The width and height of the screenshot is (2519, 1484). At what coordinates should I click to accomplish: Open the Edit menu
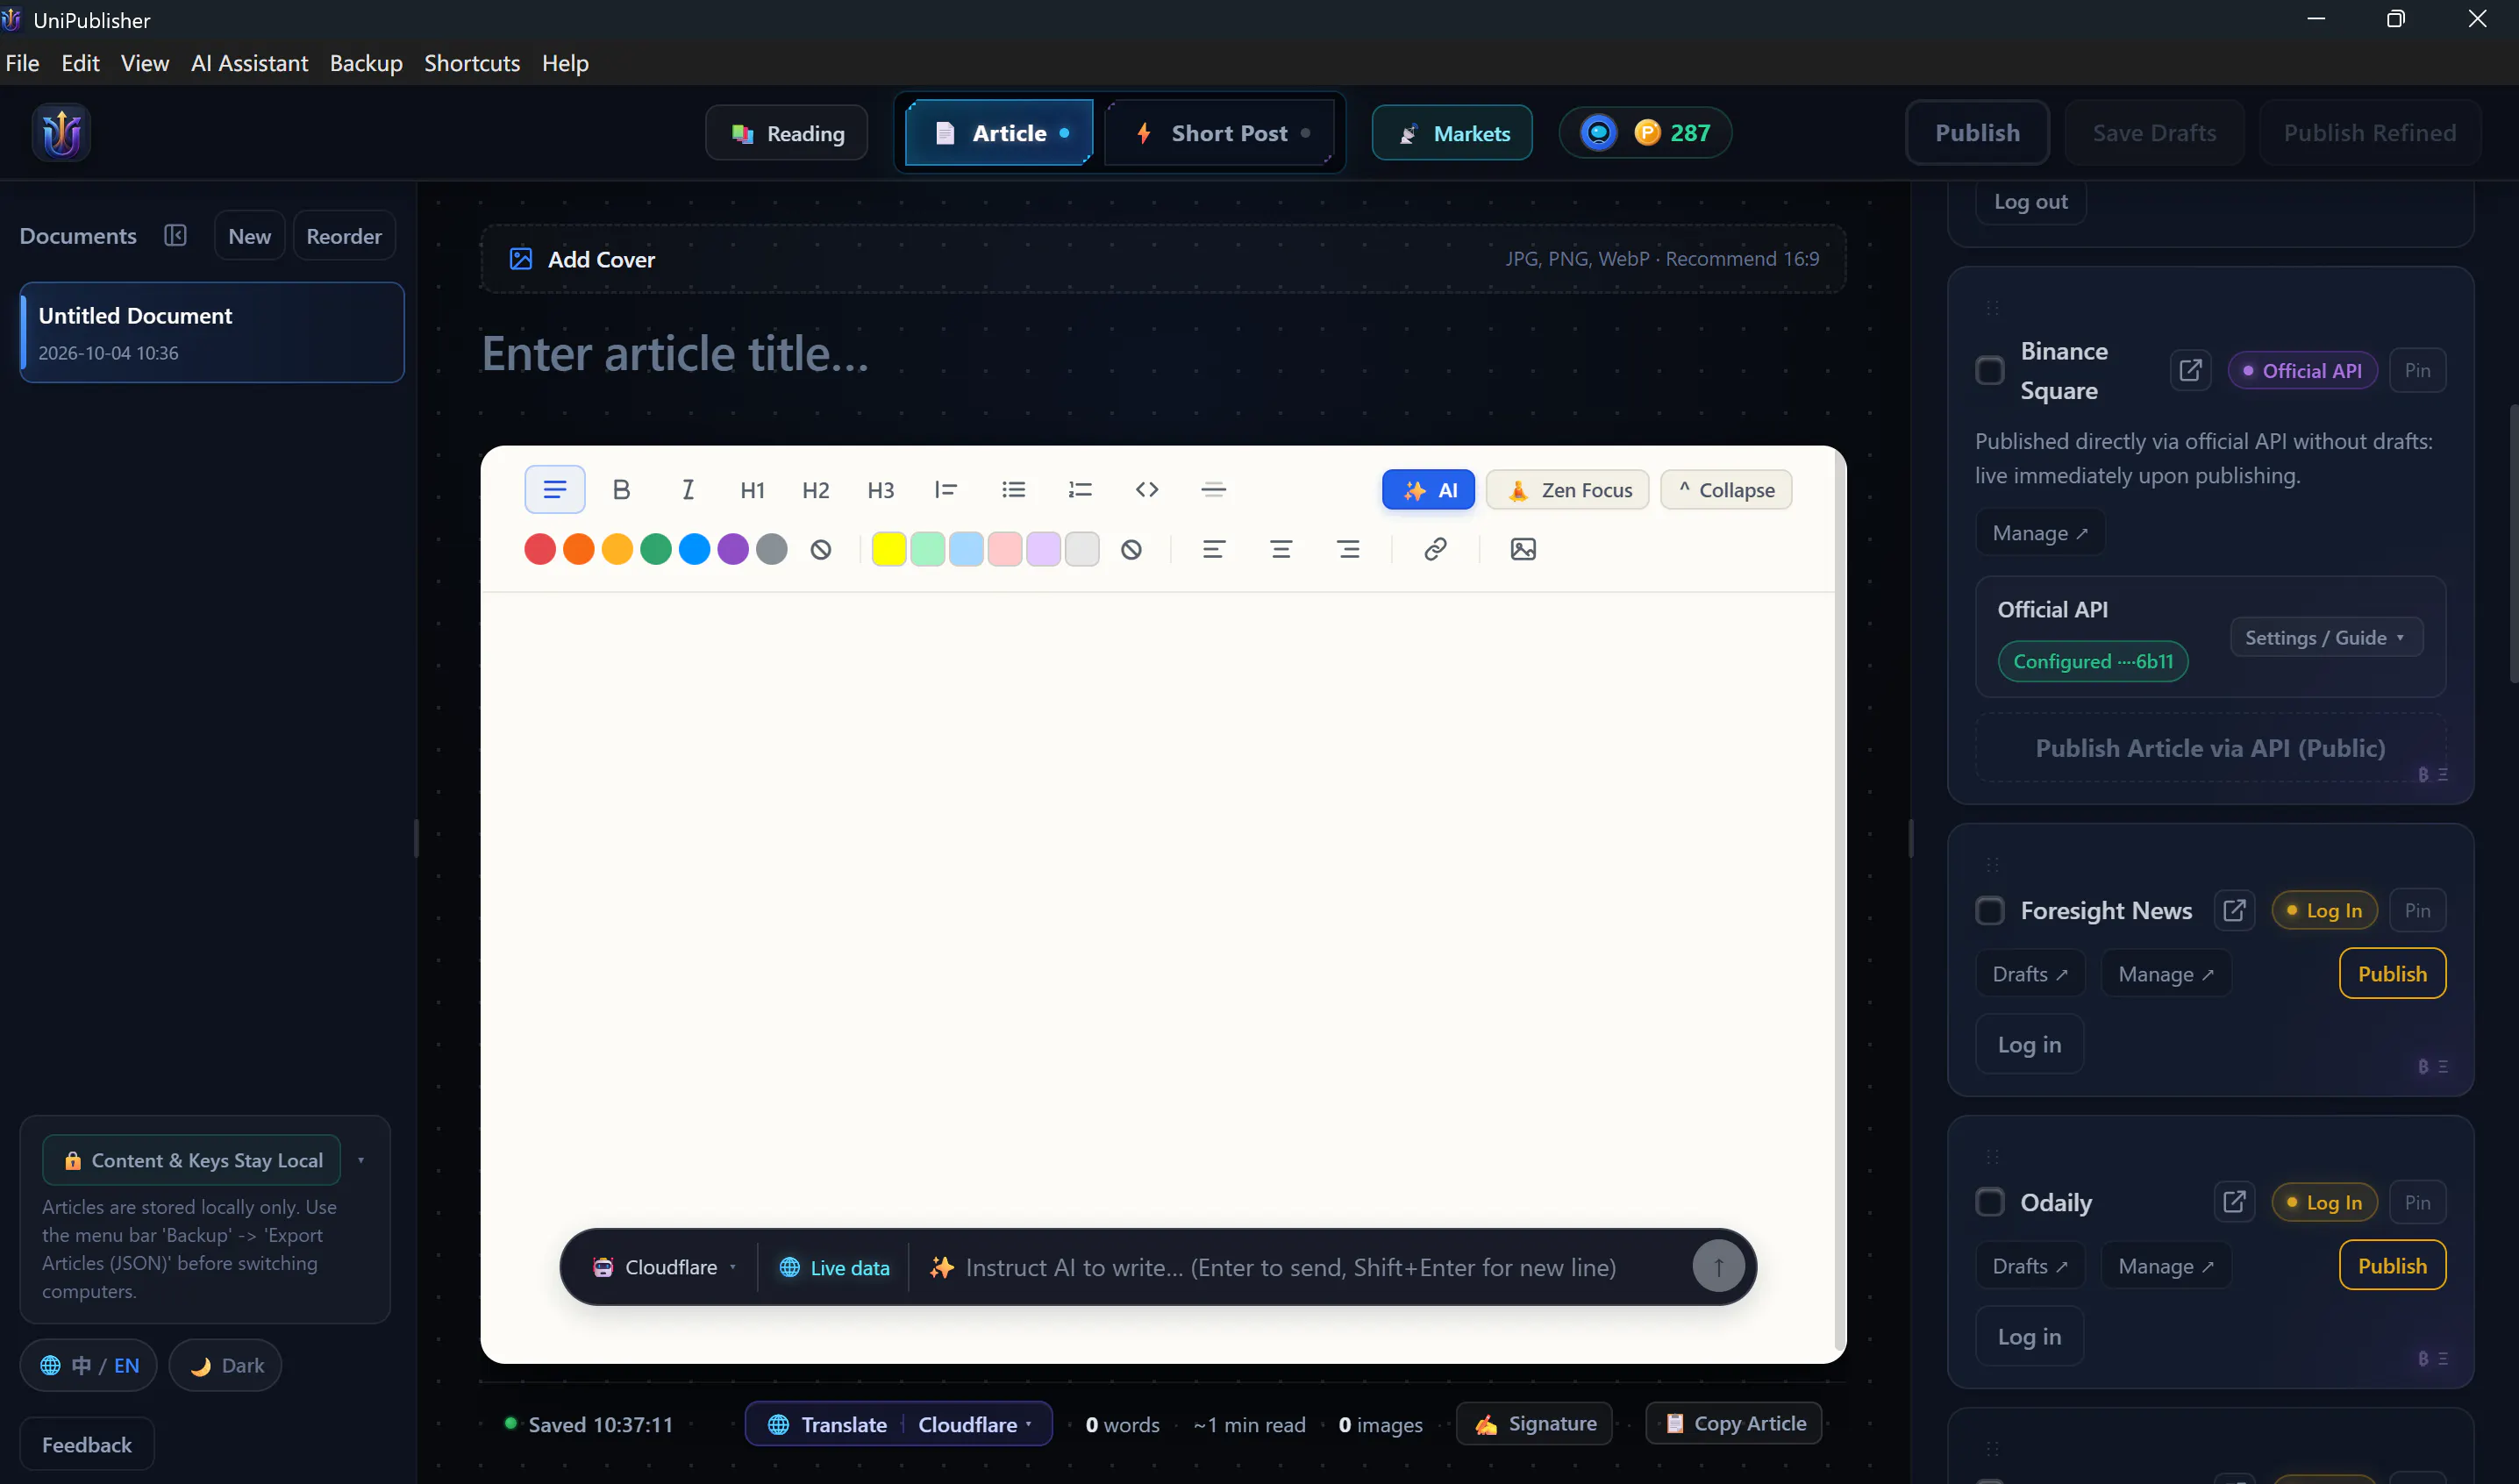pyautogui.click(x=80, y=63)
